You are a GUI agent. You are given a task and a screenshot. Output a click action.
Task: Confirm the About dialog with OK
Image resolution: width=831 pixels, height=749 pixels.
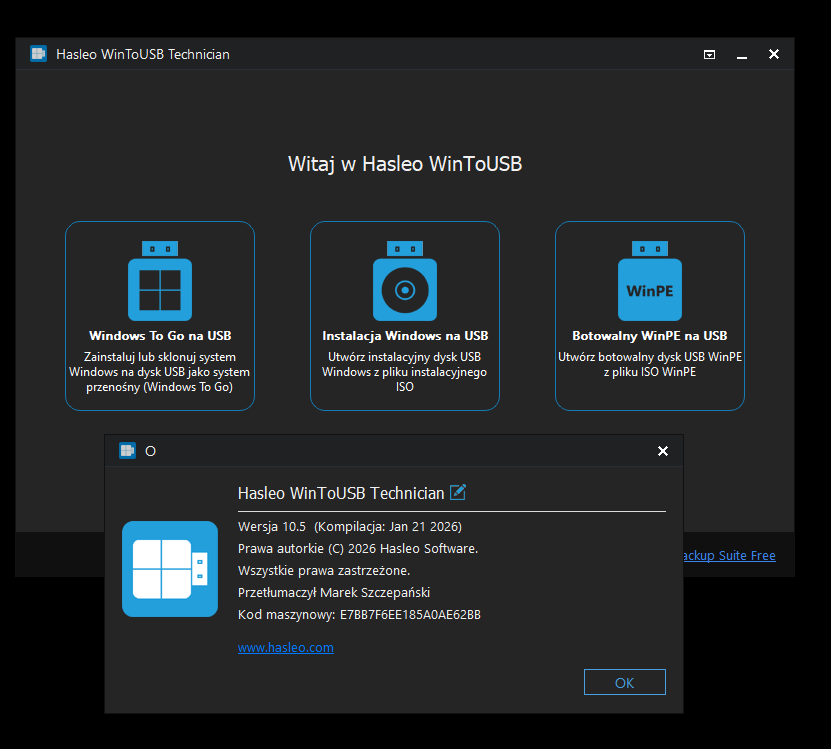[x=625, y=682]
